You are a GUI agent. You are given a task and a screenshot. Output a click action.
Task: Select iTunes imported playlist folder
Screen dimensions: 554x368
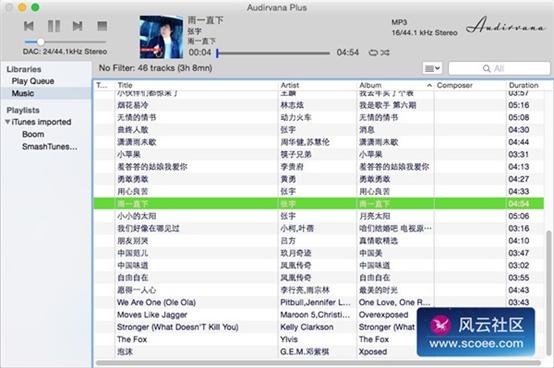pos(41,122)
